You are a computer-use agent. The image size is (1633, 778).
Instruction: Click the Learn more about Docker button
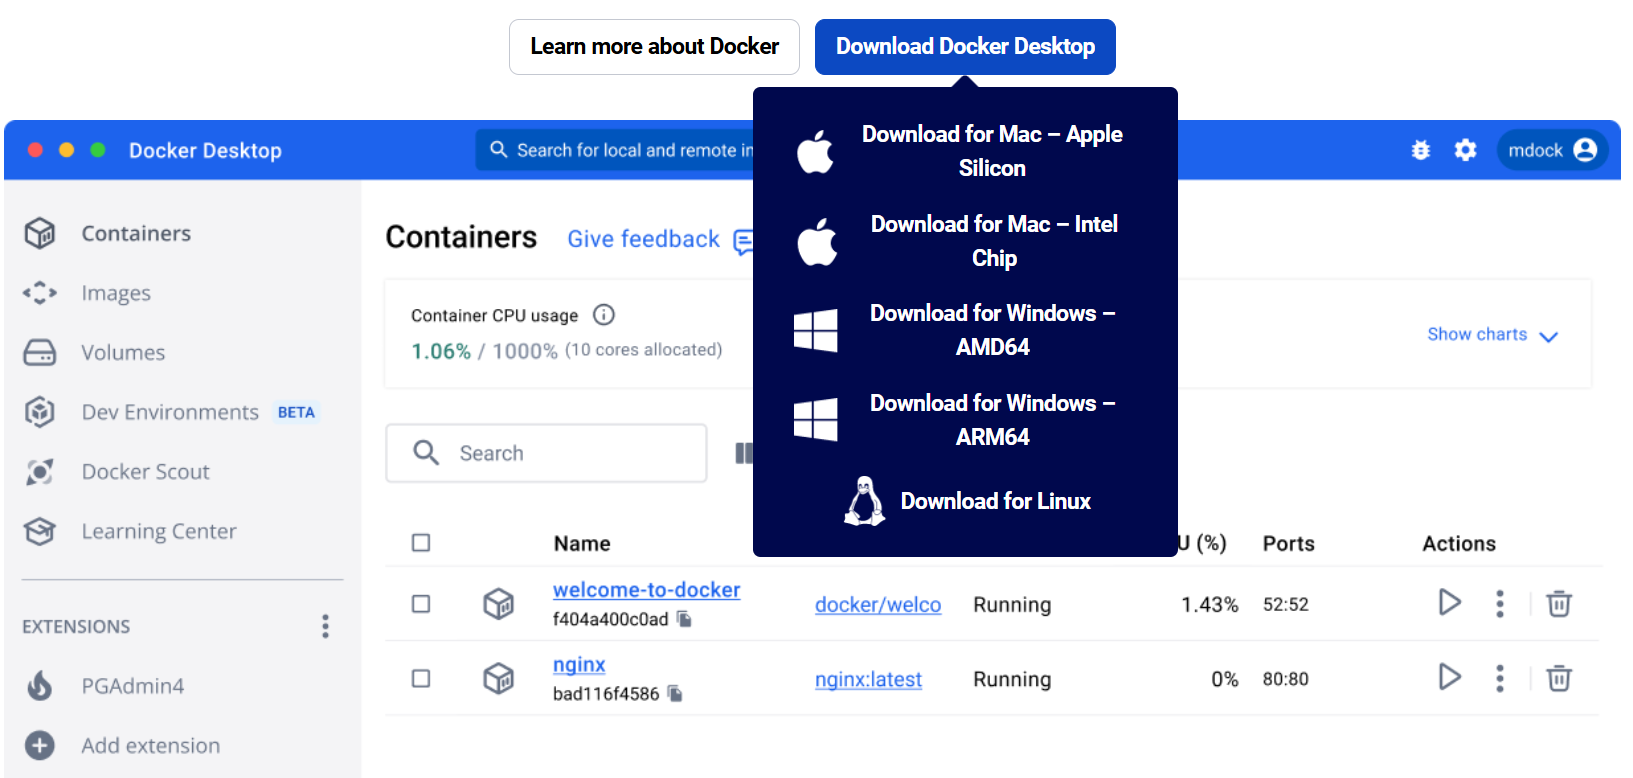pyautogui.click(x=654, y=47)
